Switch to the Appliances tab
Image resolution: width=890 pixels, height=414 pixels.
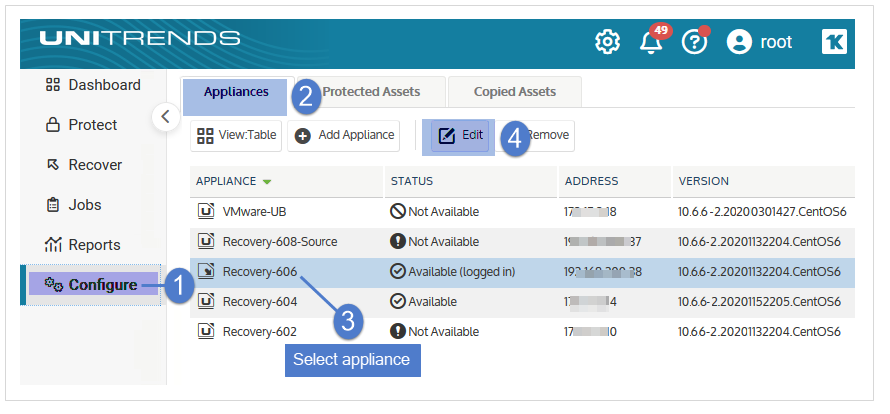(236, 92)
